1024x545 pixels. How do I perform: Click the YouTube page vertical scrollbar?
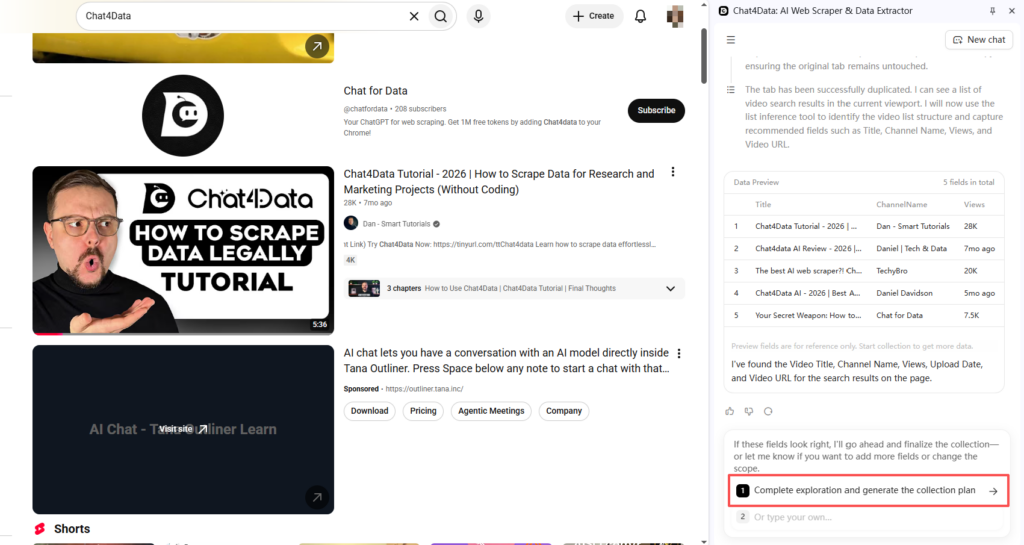pos(704,56)
